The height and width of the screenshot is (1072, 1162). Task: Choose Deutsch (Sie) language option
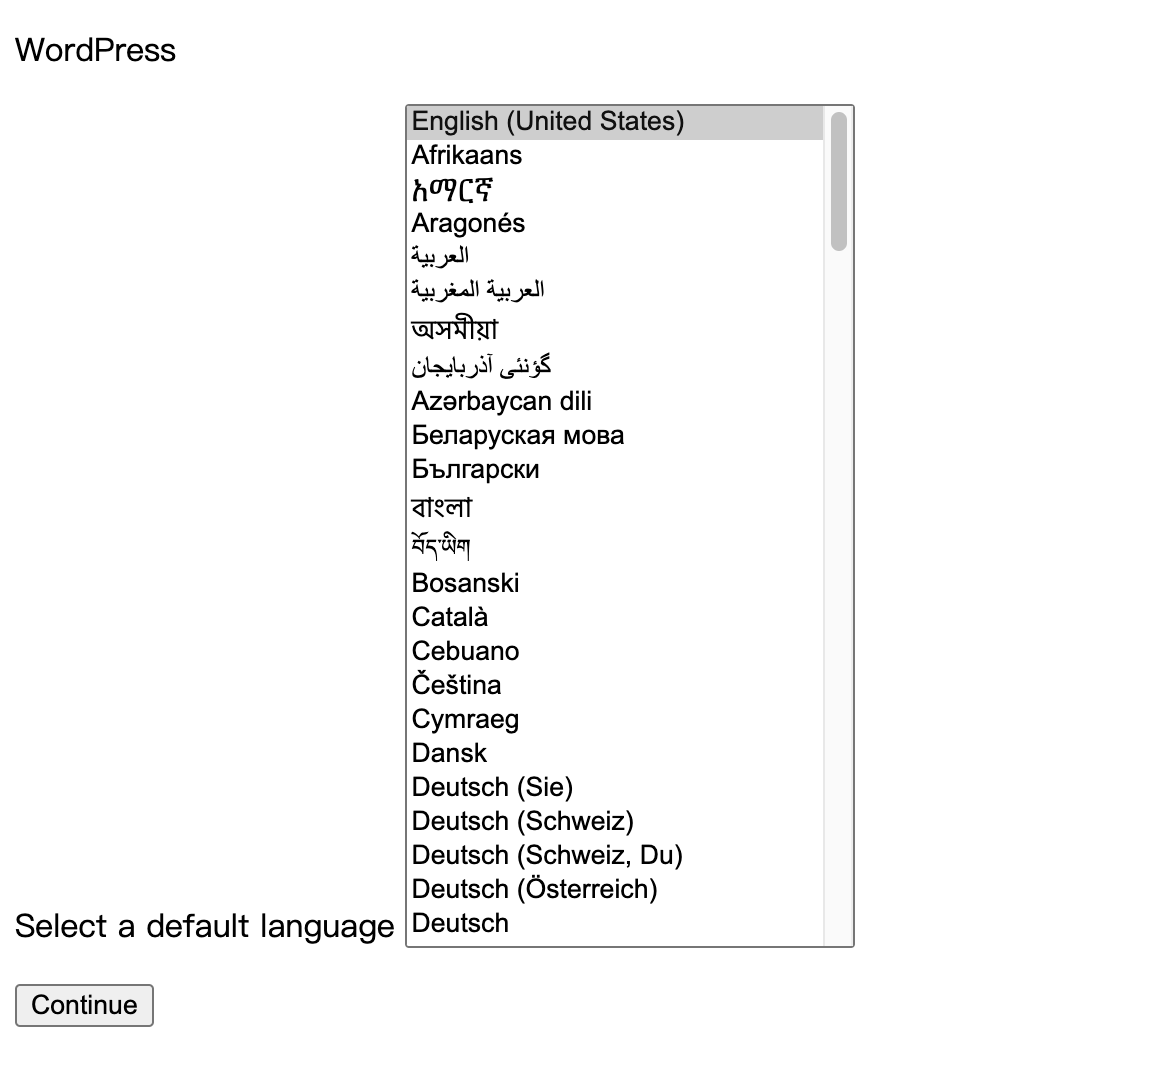(493, 787)
